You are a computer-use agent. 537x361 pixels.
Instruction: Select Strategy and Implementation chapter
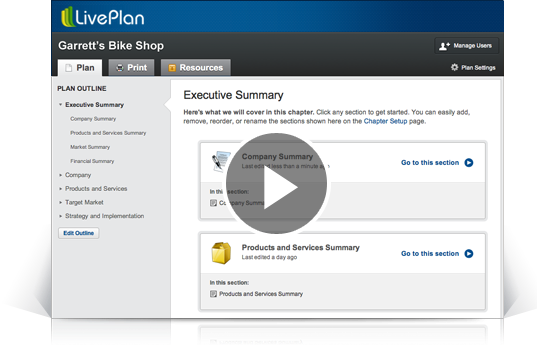pos(104,216)
